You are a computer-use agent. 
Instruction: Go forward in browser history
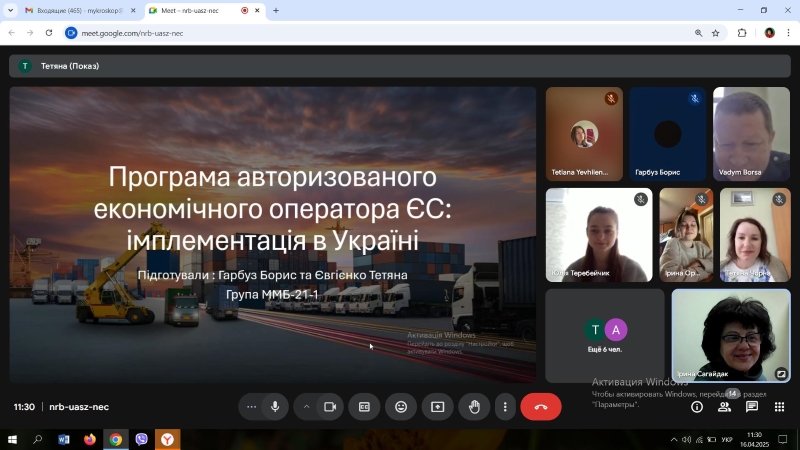(30, 33)
